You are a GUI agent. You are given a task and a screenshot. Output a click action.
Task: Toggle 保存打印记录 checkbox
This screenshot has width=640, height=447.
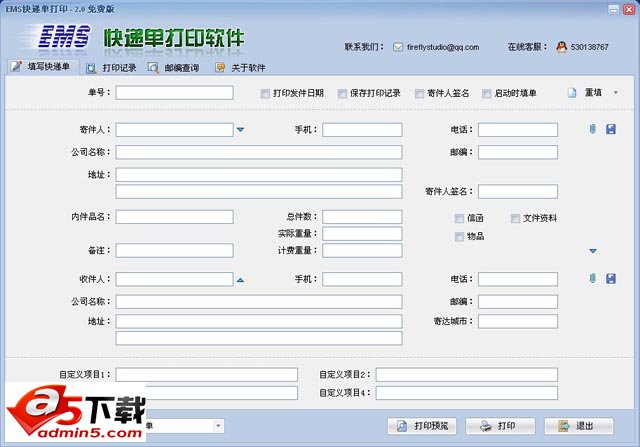[x=342, y=94]
